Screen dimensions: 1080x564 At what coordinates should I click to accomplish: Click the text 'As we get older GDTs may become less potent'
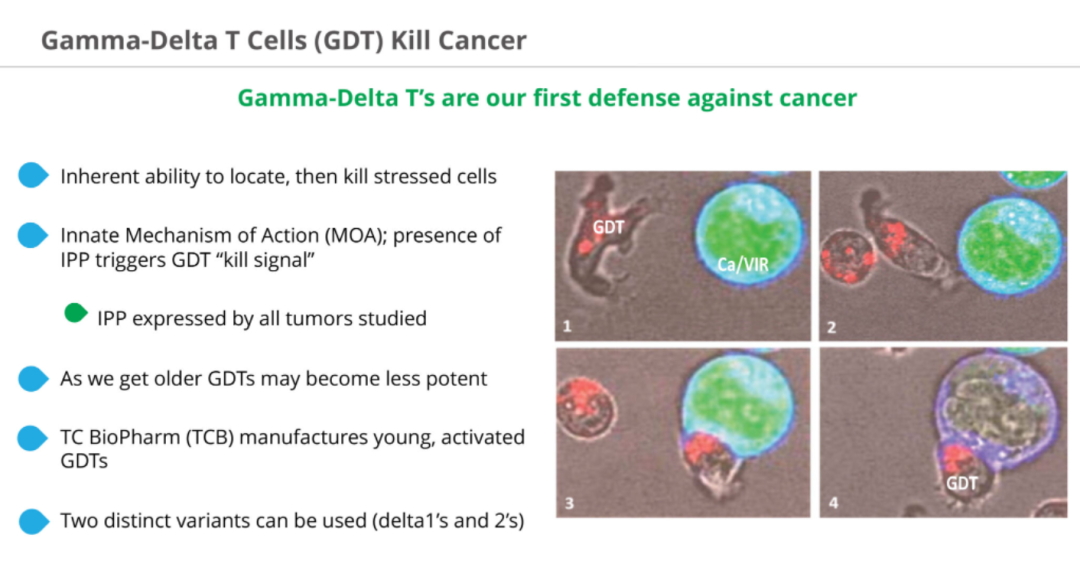click(273, 379)
